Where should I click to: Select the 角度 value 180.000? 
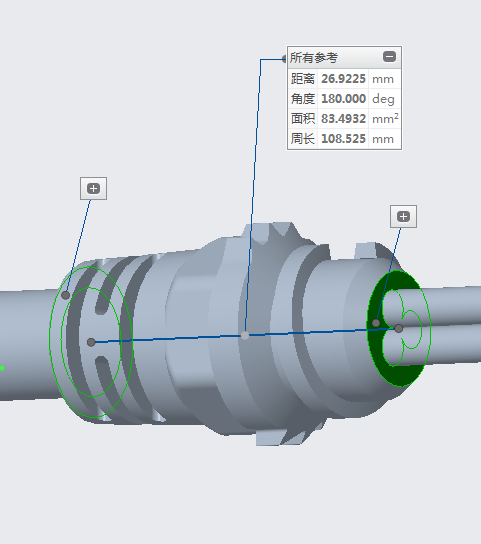coord(343,99)
